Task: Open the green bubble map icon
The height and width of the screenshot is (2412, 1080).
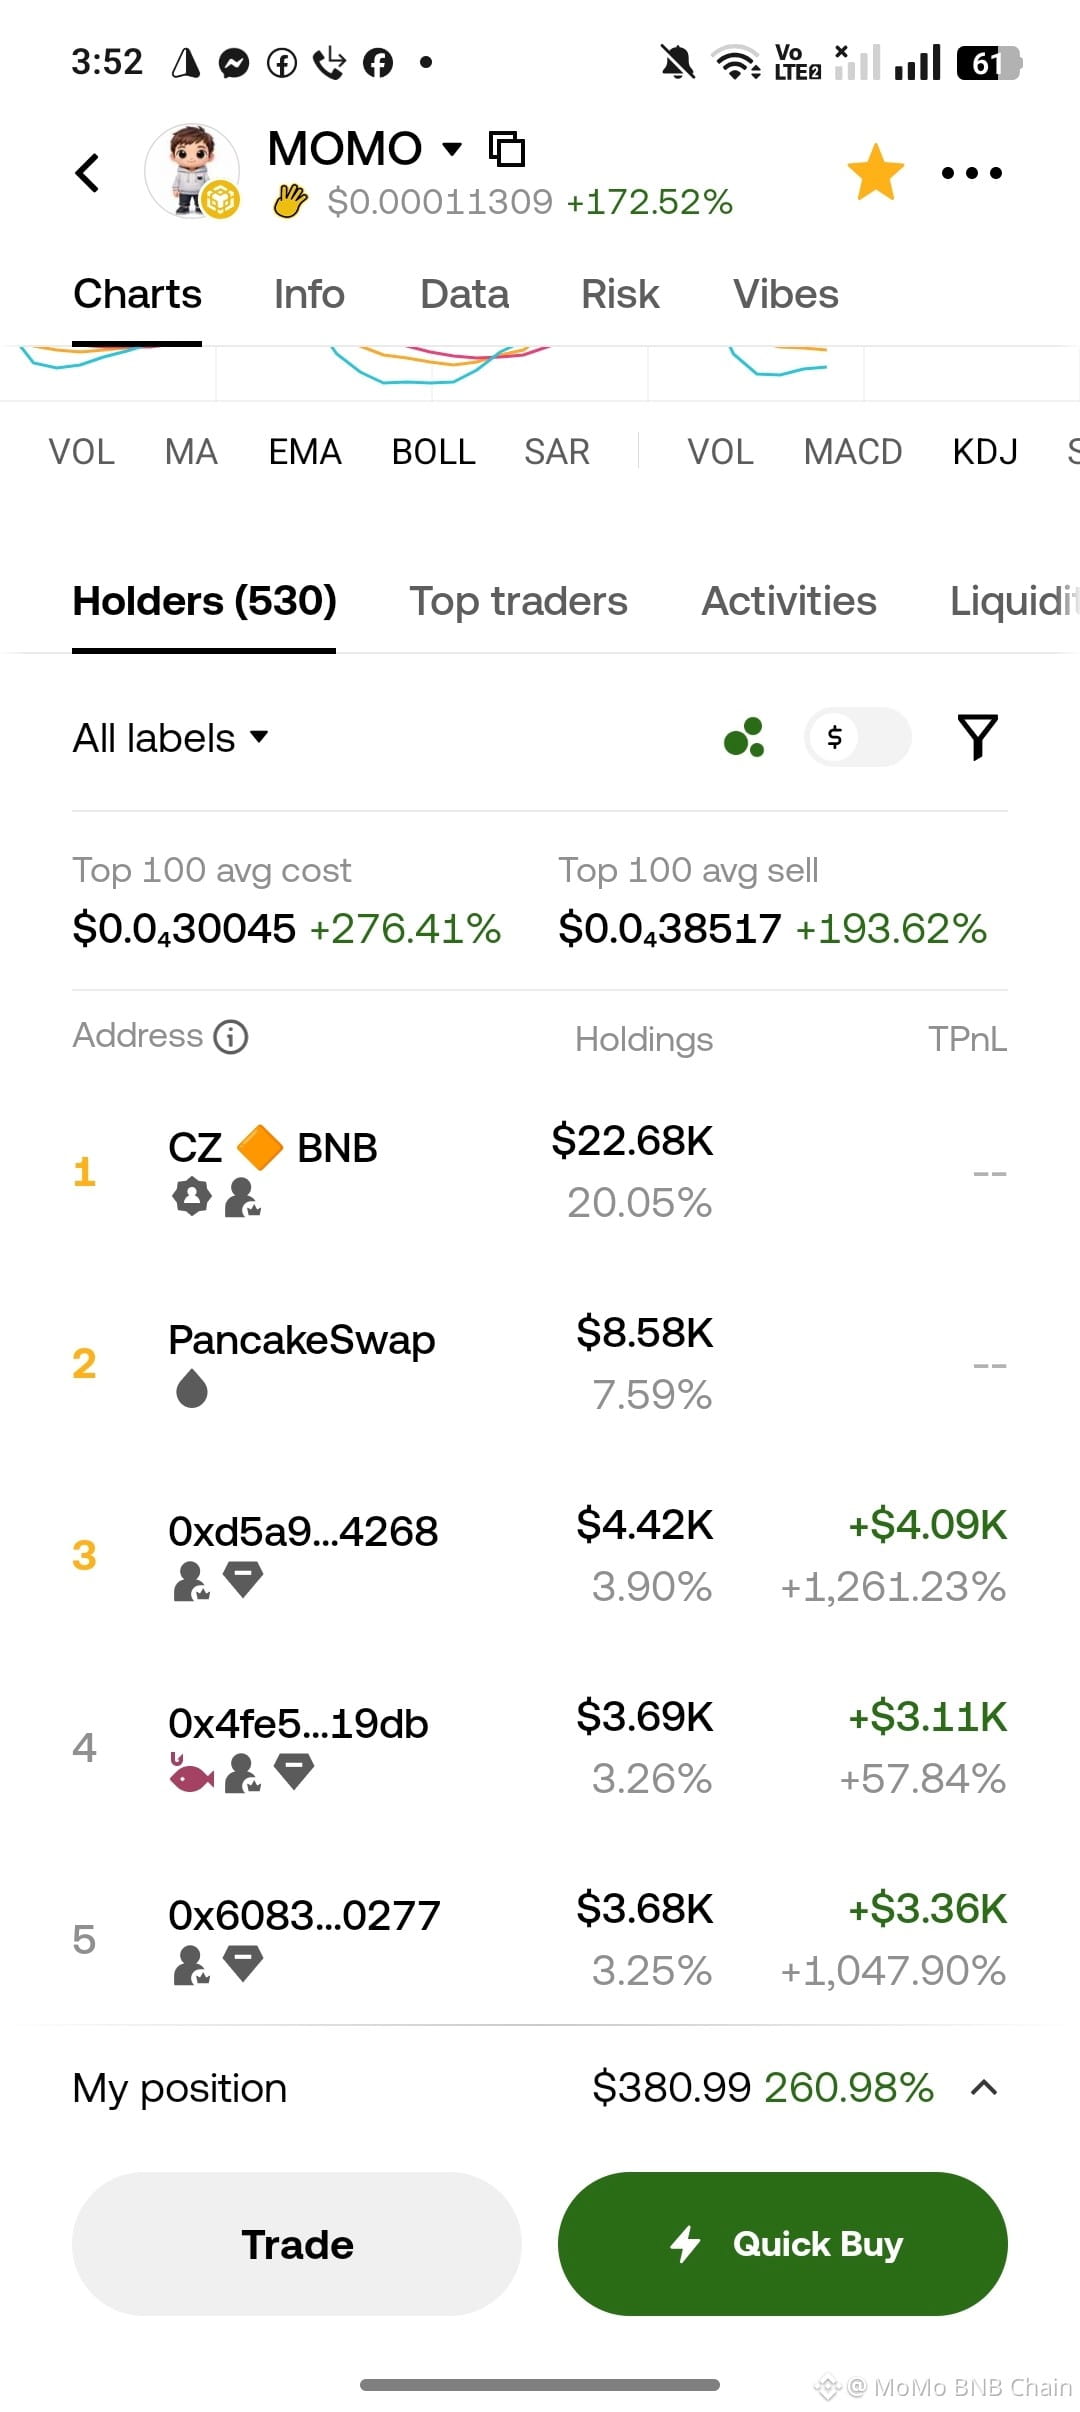Action: (744, 738)
